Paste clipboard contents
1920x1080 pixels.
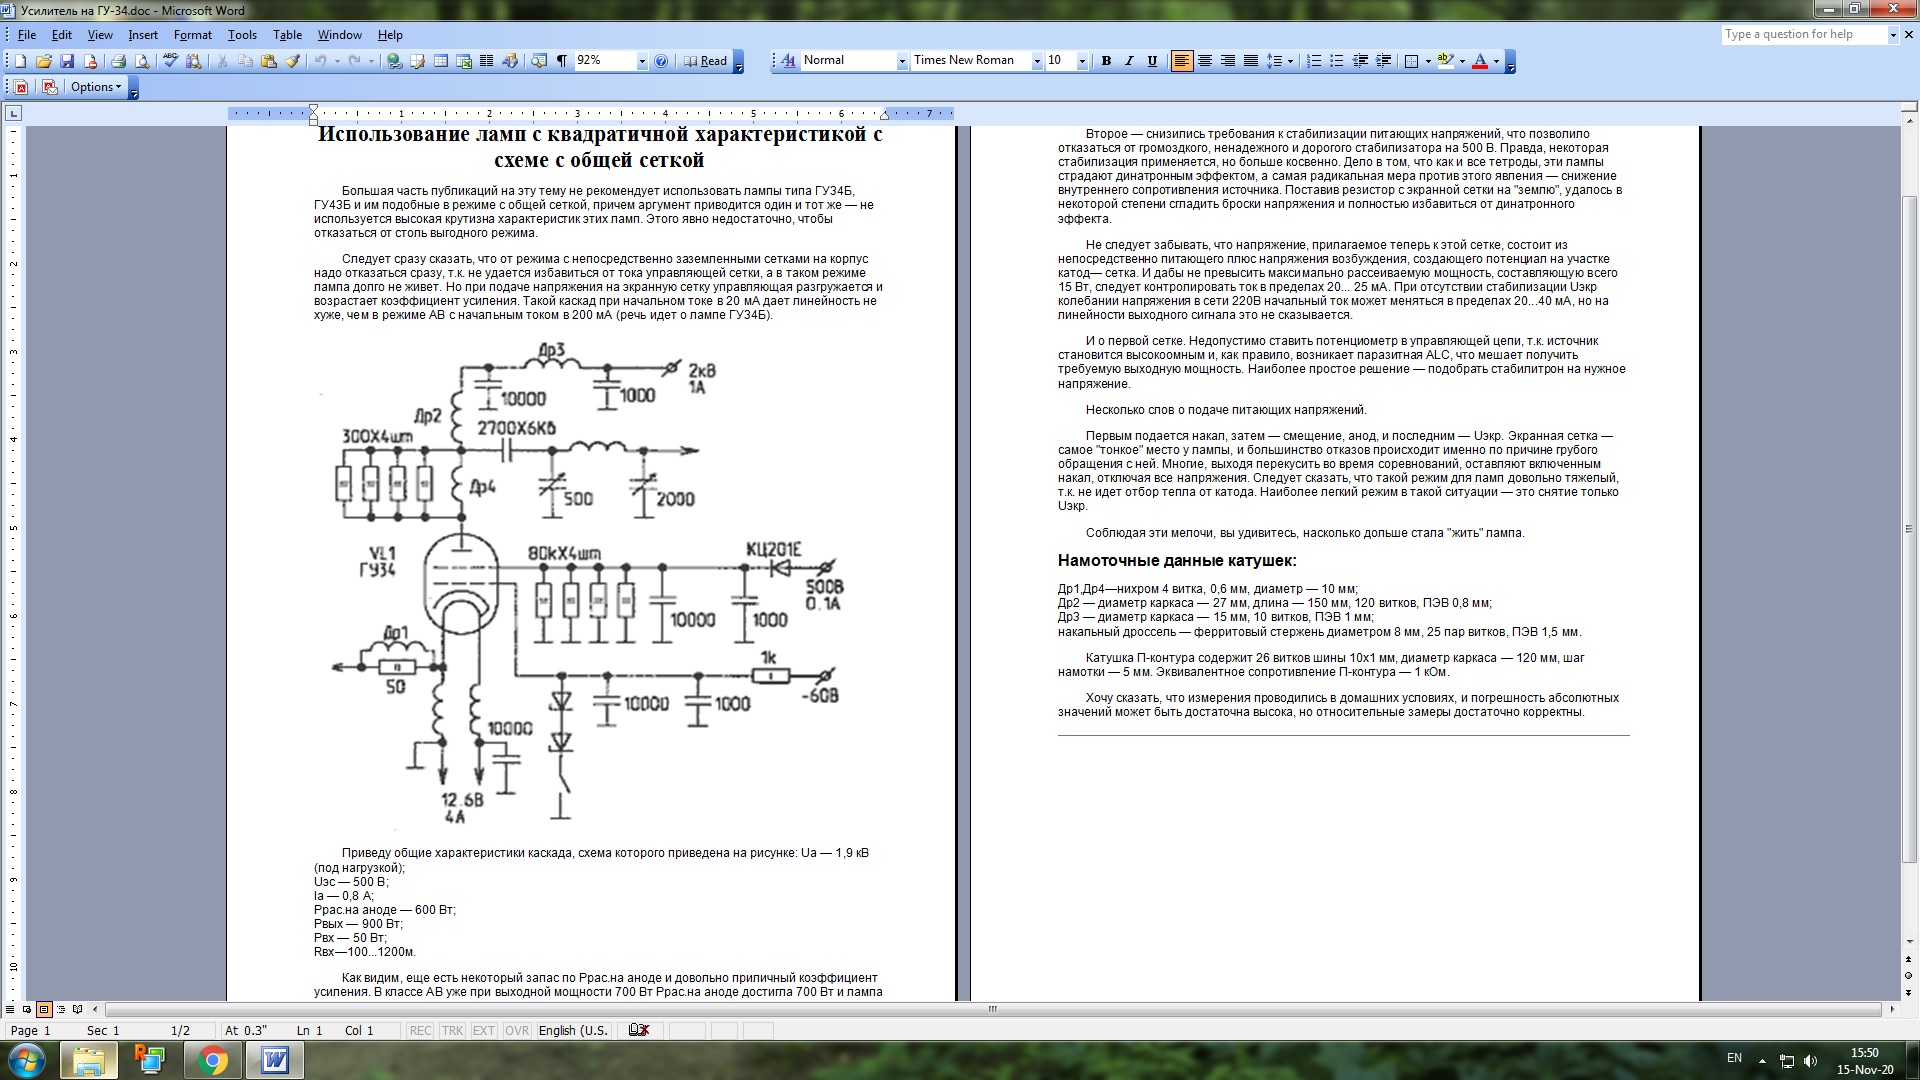(269, 61)
